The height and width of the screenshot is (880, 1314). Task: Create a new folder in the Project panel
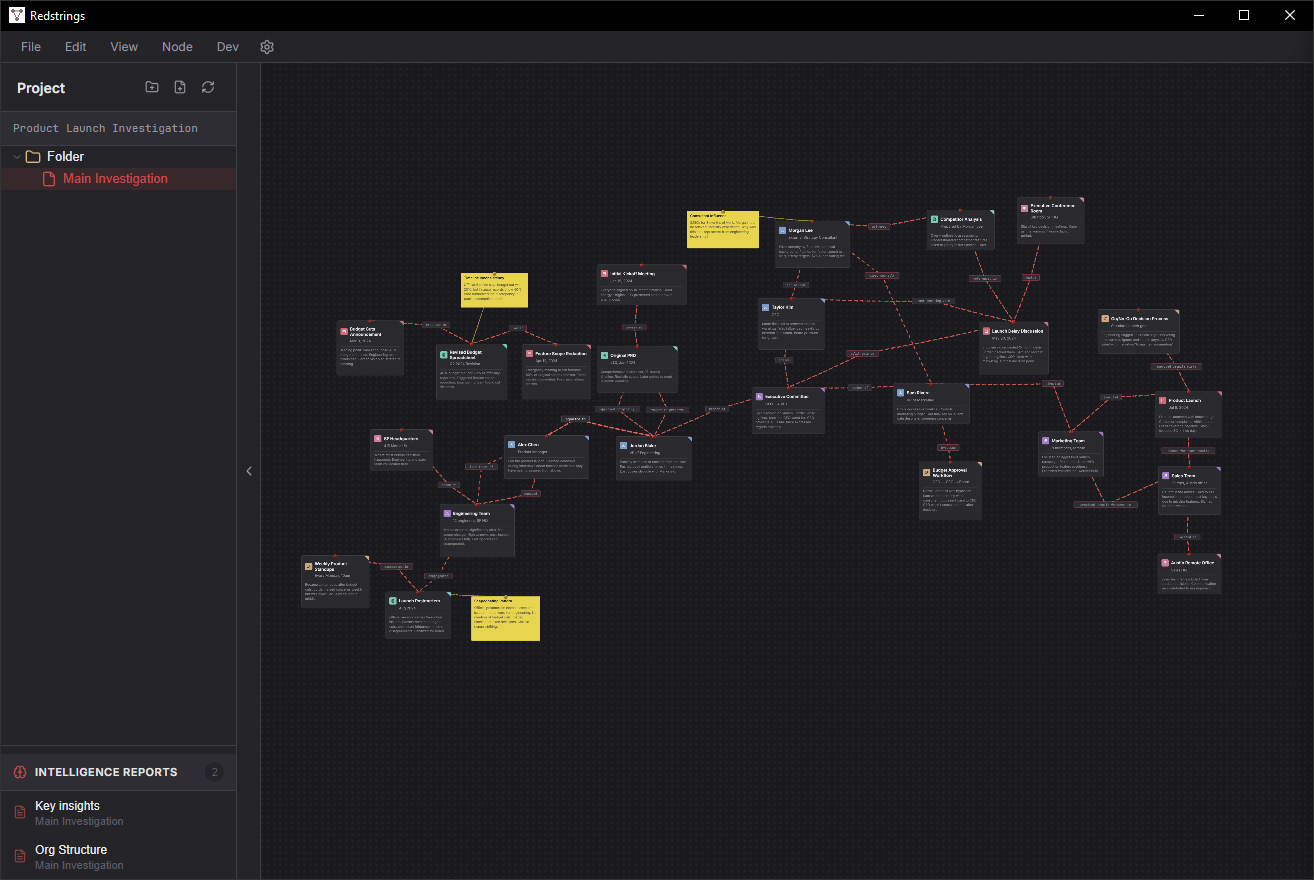point(152,87)
